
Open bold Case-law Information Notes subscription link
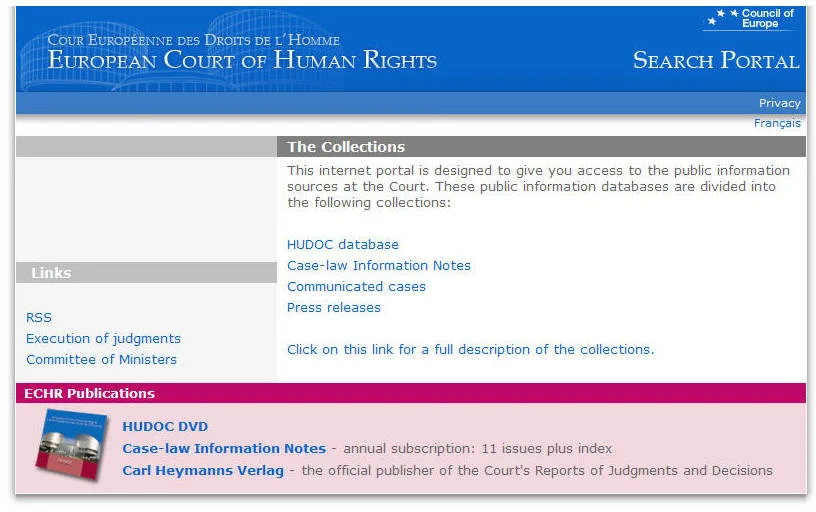tap(224, 449)
